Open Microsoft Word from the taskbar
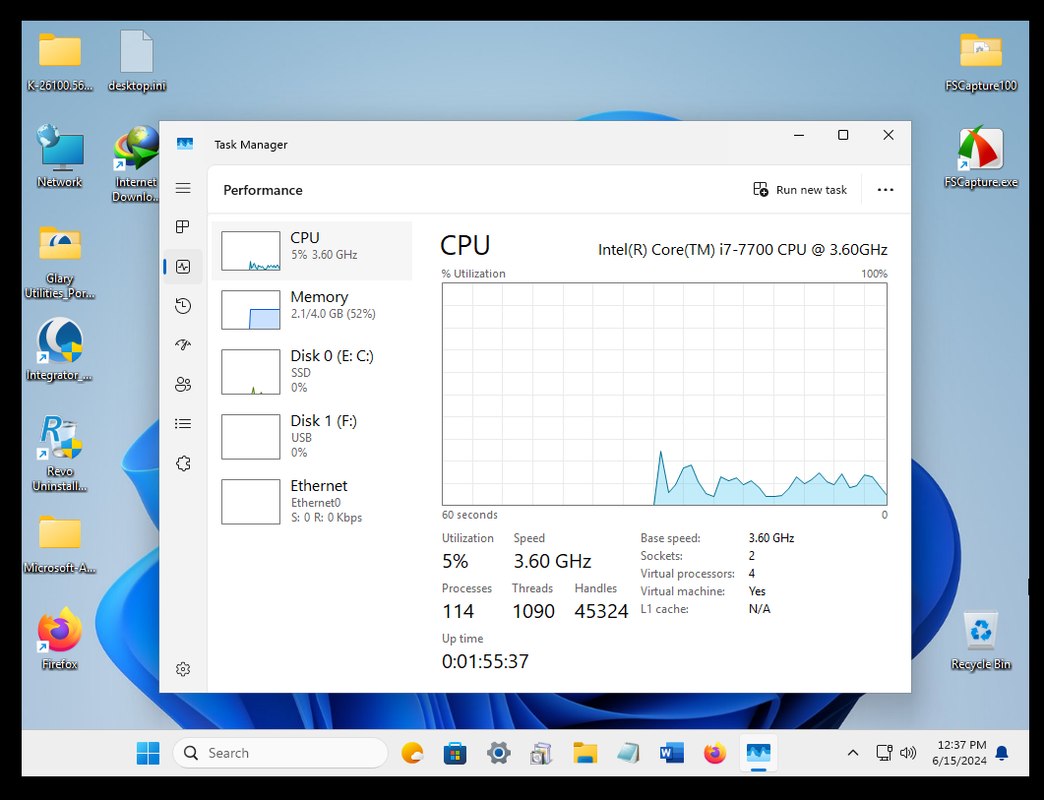This screenshot has width=1044, height=800. coord(672,753)
